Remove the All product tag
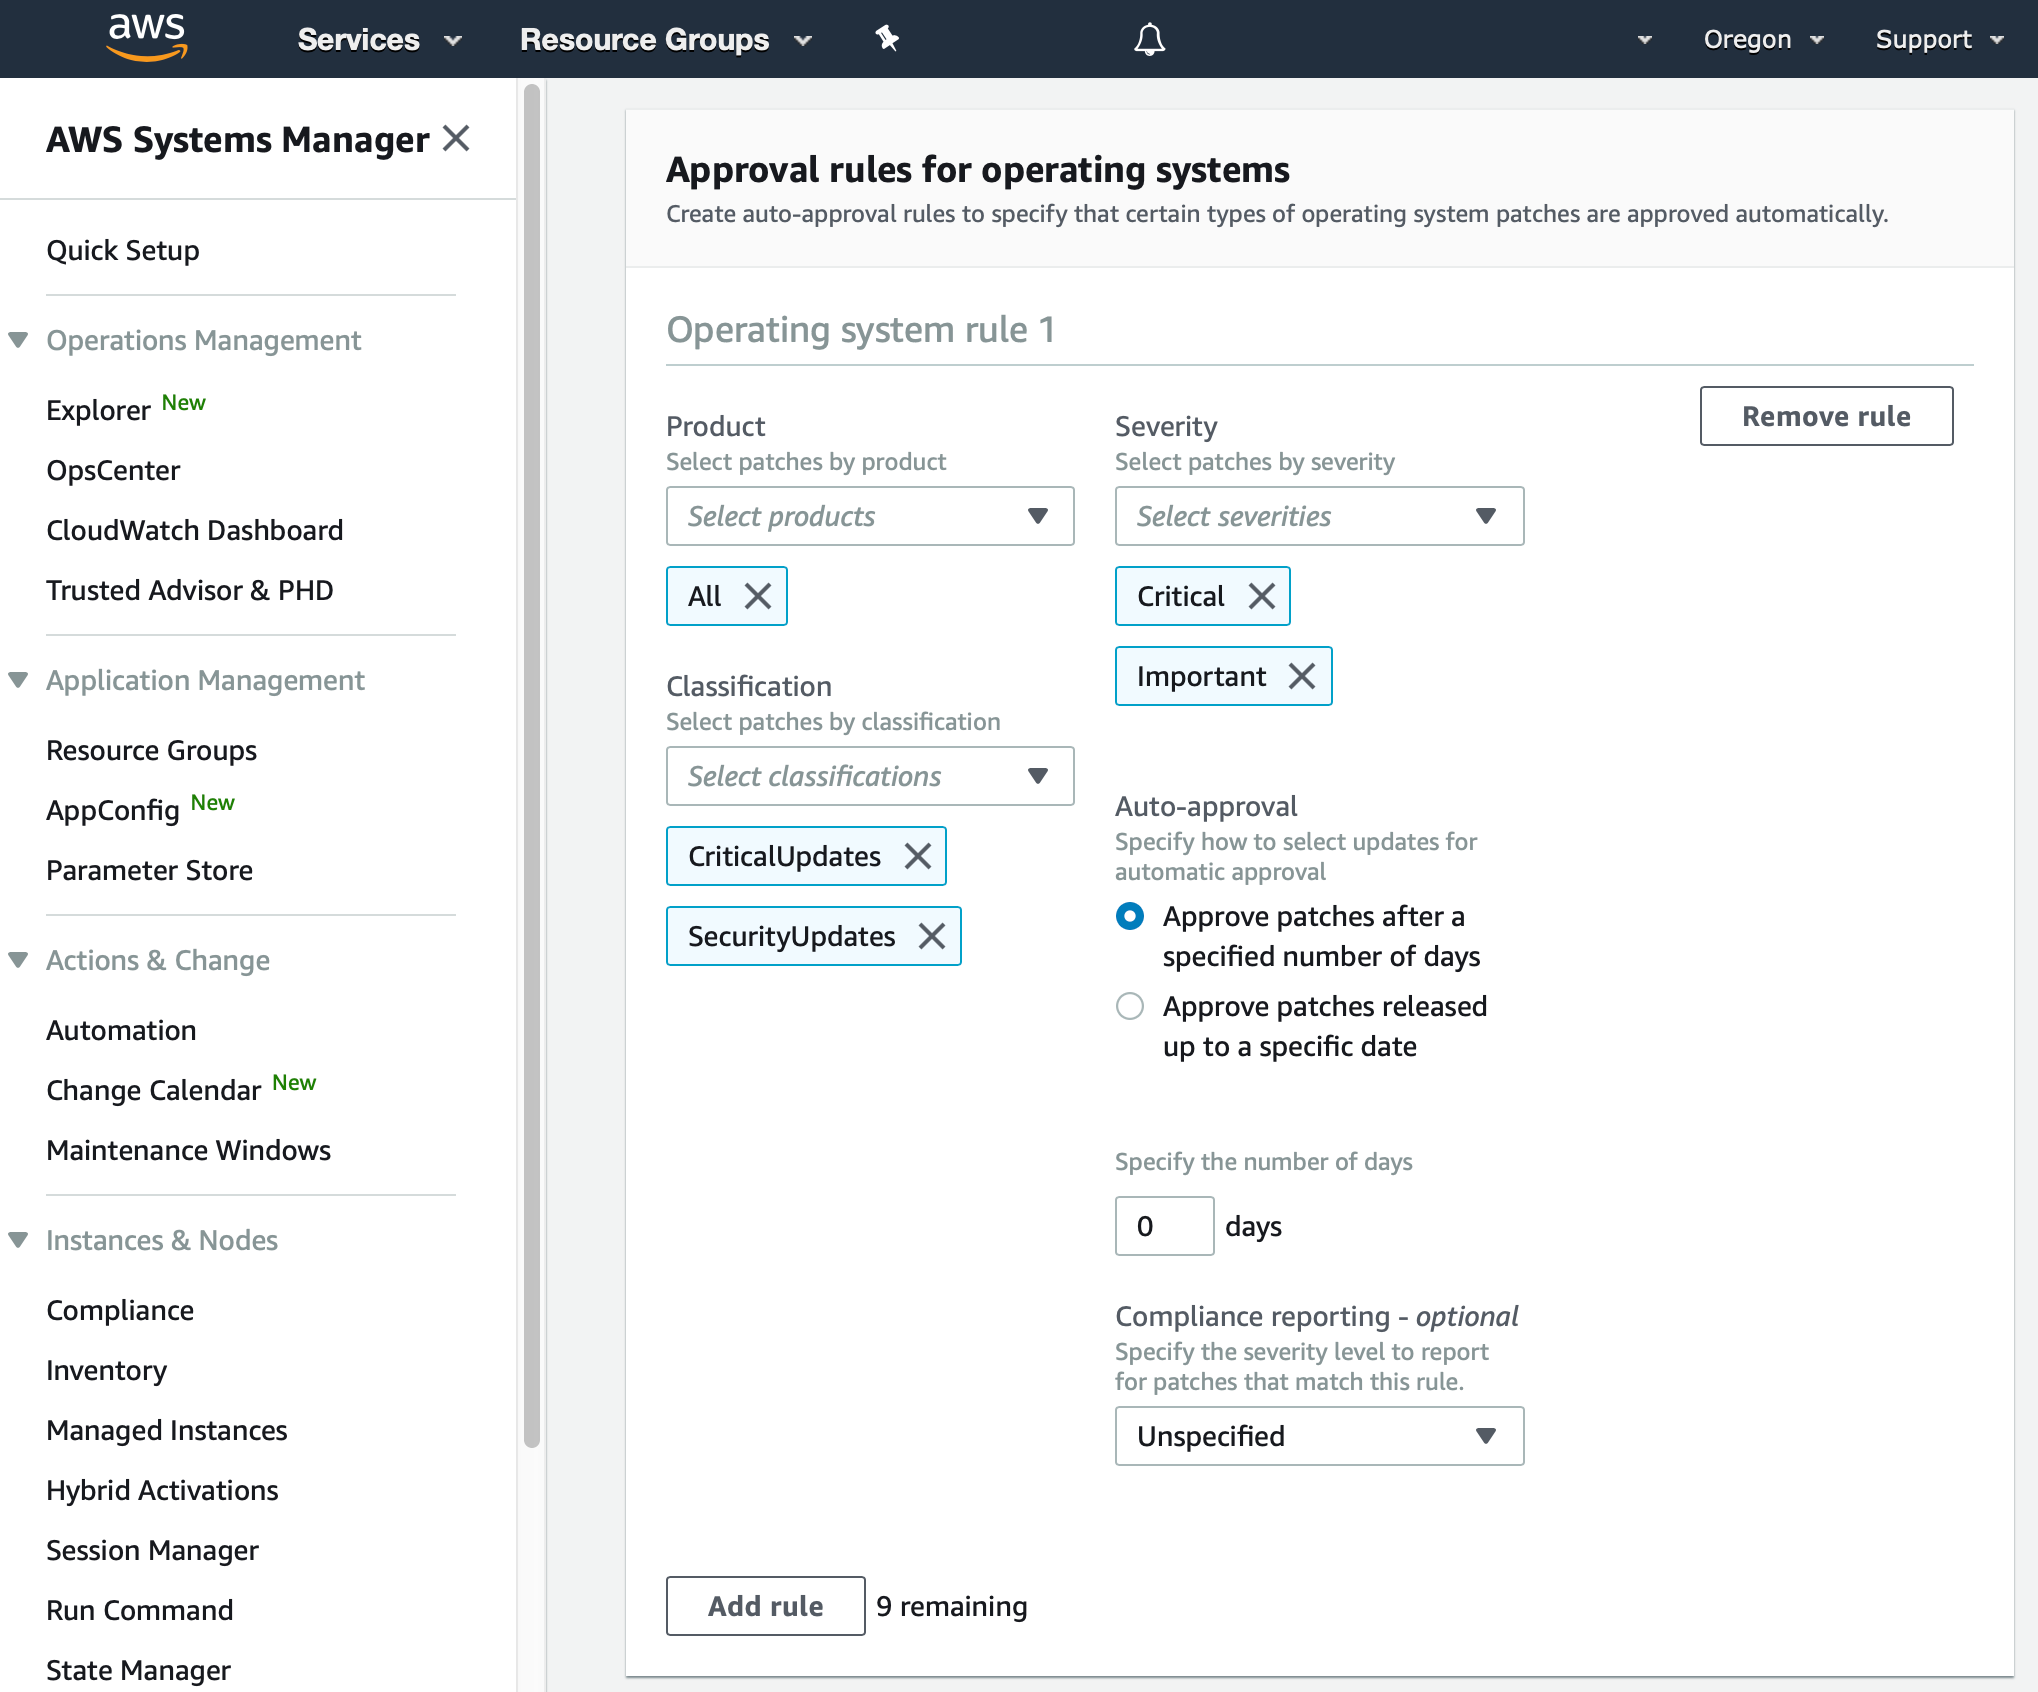The width and height of the screenshot is (2038, 1692). 757,596
